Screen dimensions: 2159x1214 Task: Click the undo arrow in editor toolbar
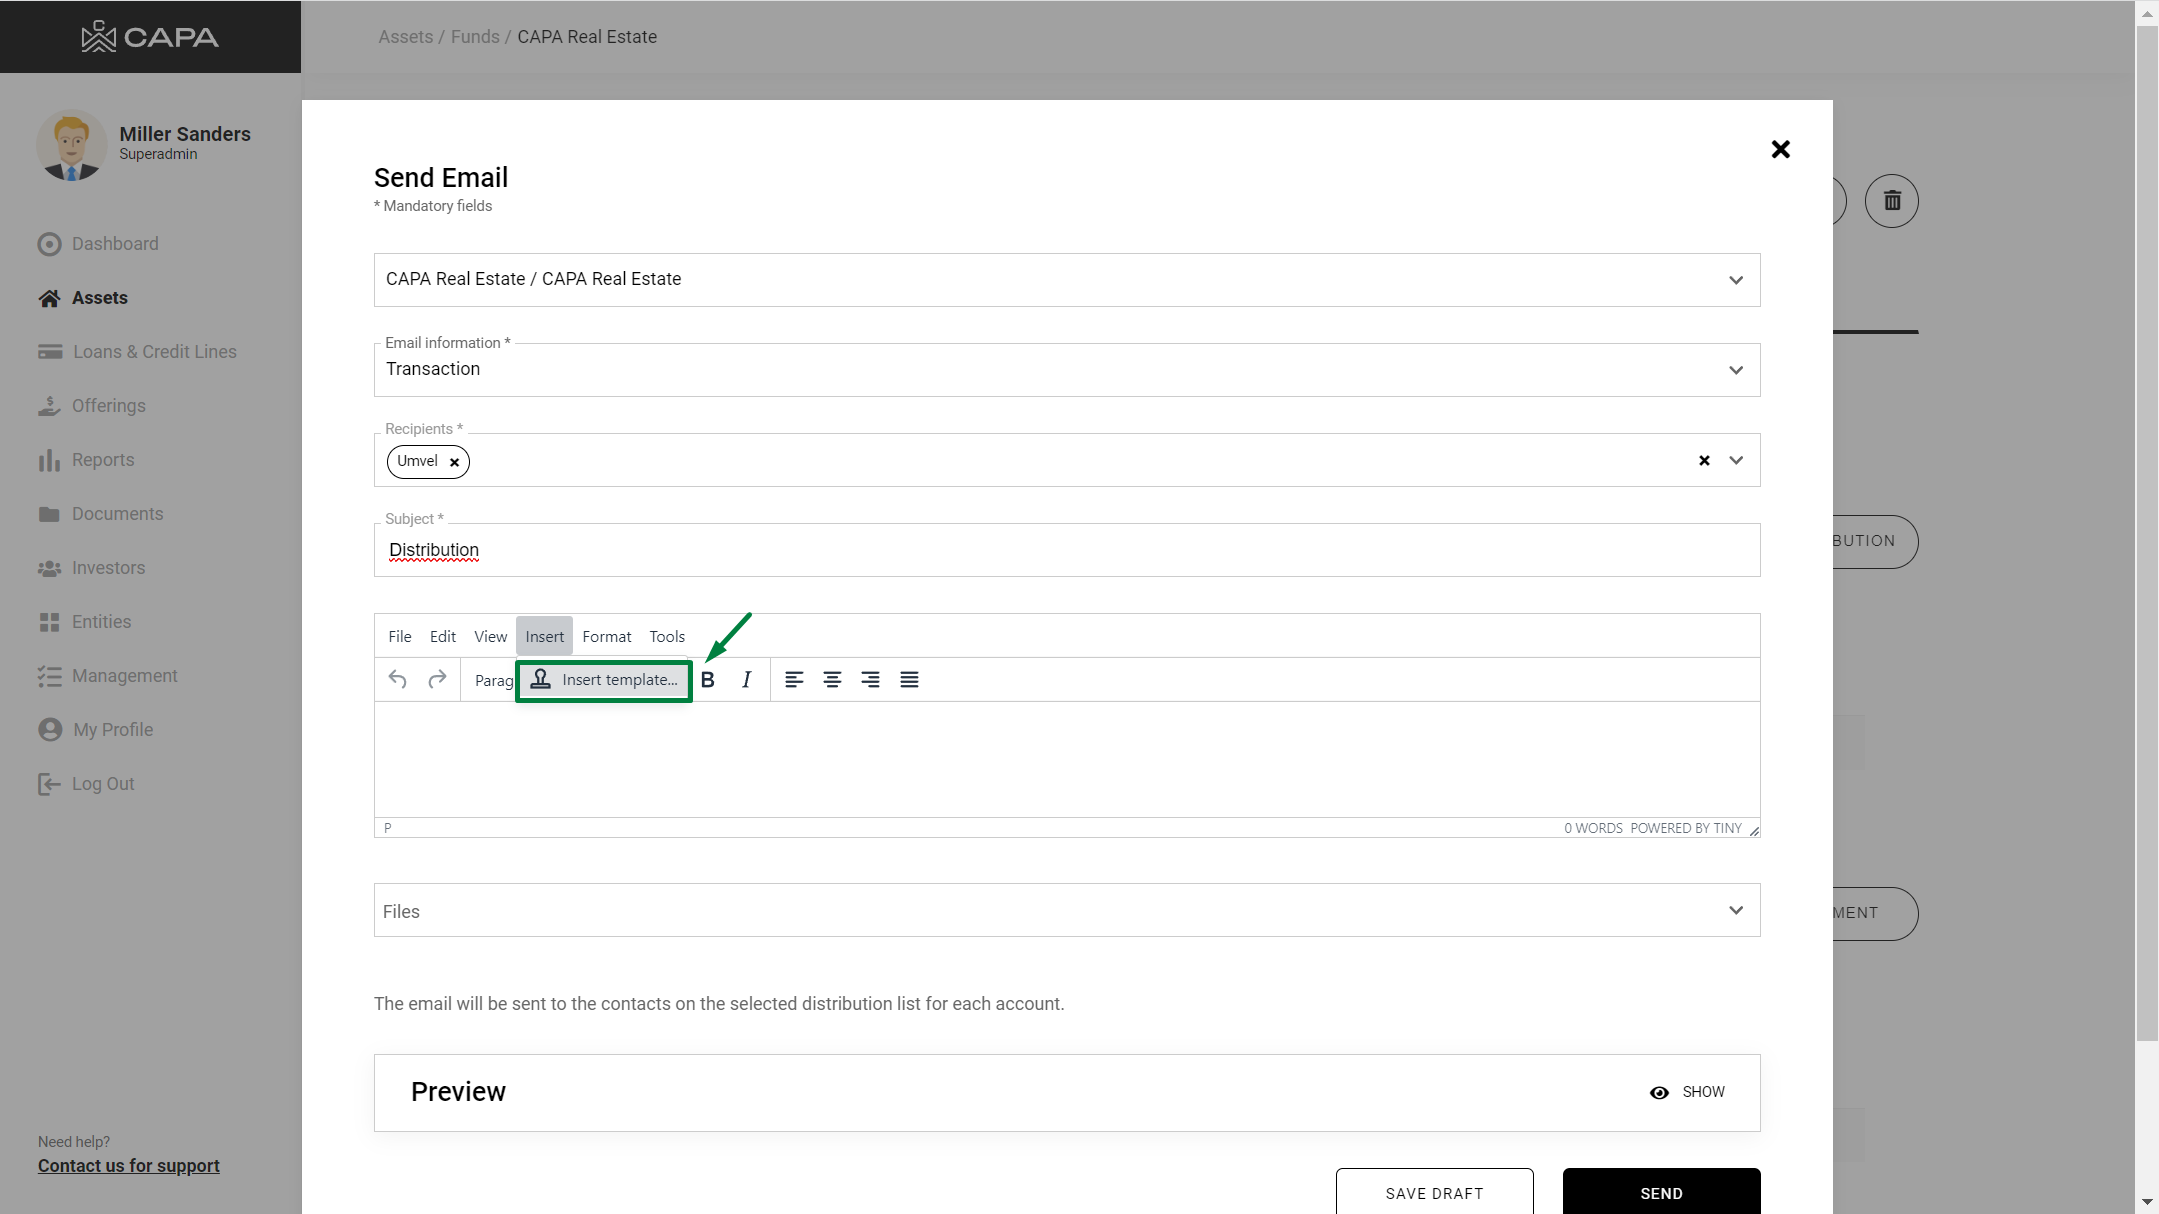(397, 680)
